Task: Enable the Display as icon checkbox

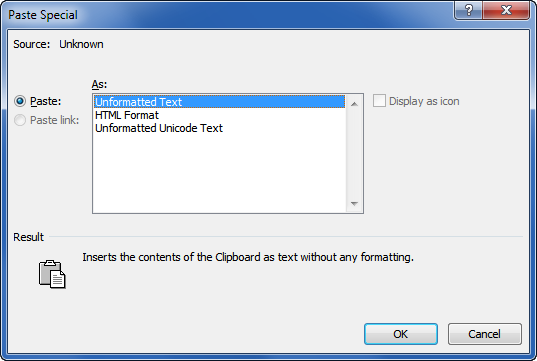Action: coord(379,101)
